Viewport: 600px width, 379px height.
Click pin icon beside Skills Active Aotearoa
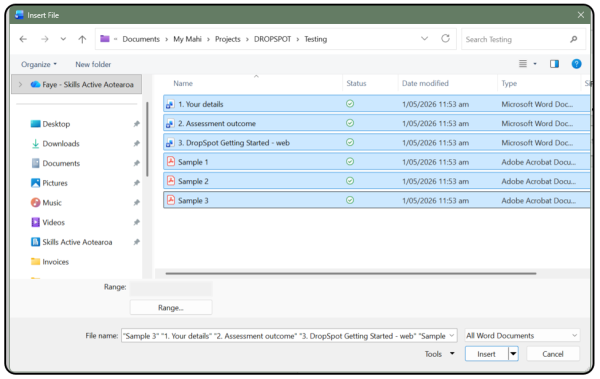coord(136,242)
